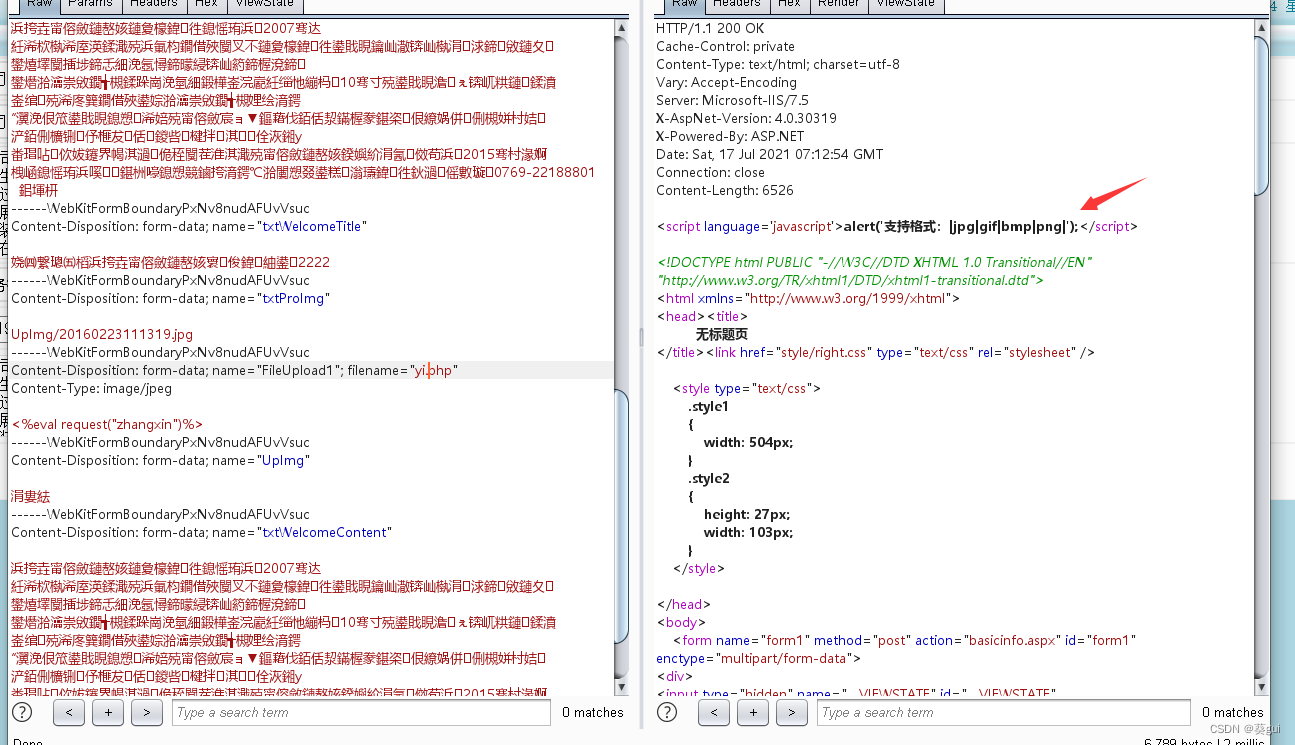Image resolution: width=1295 pixels, height=745 pixels.
Task: Click the 'Content-Length: 6526' header
Action: pos(725,190)
